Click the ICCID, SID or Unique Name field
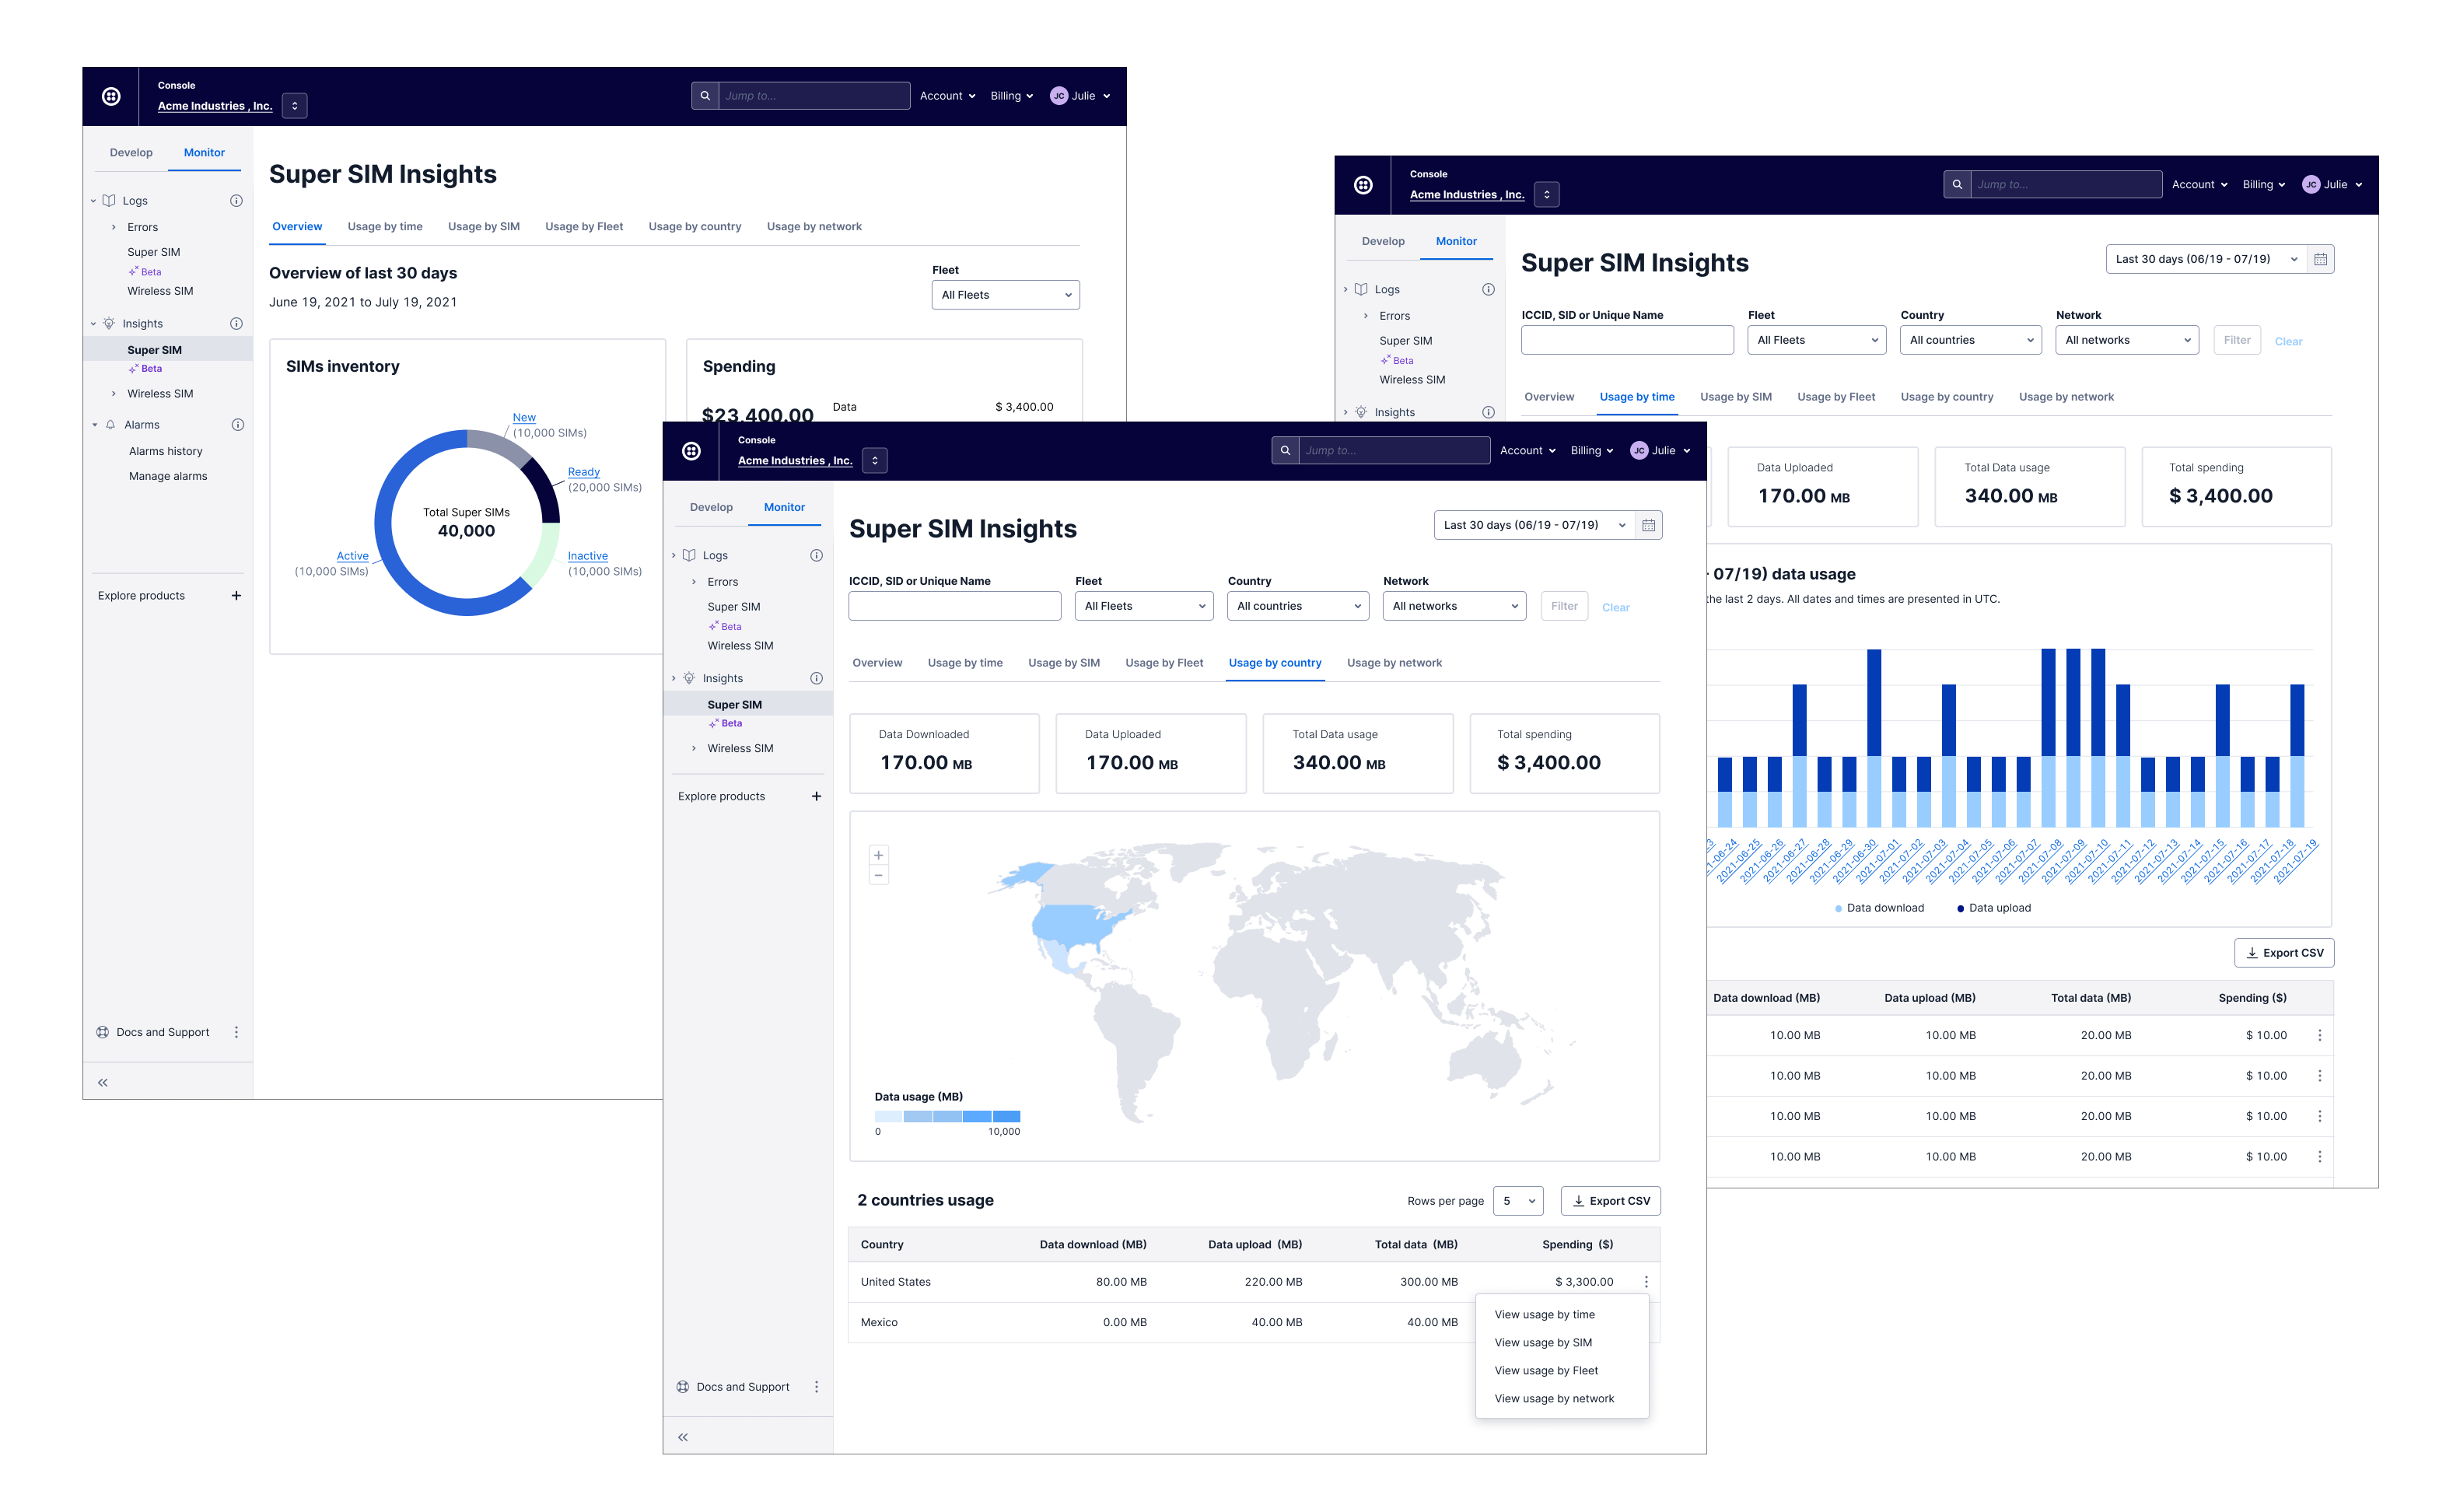 click(x=954, y=605)
